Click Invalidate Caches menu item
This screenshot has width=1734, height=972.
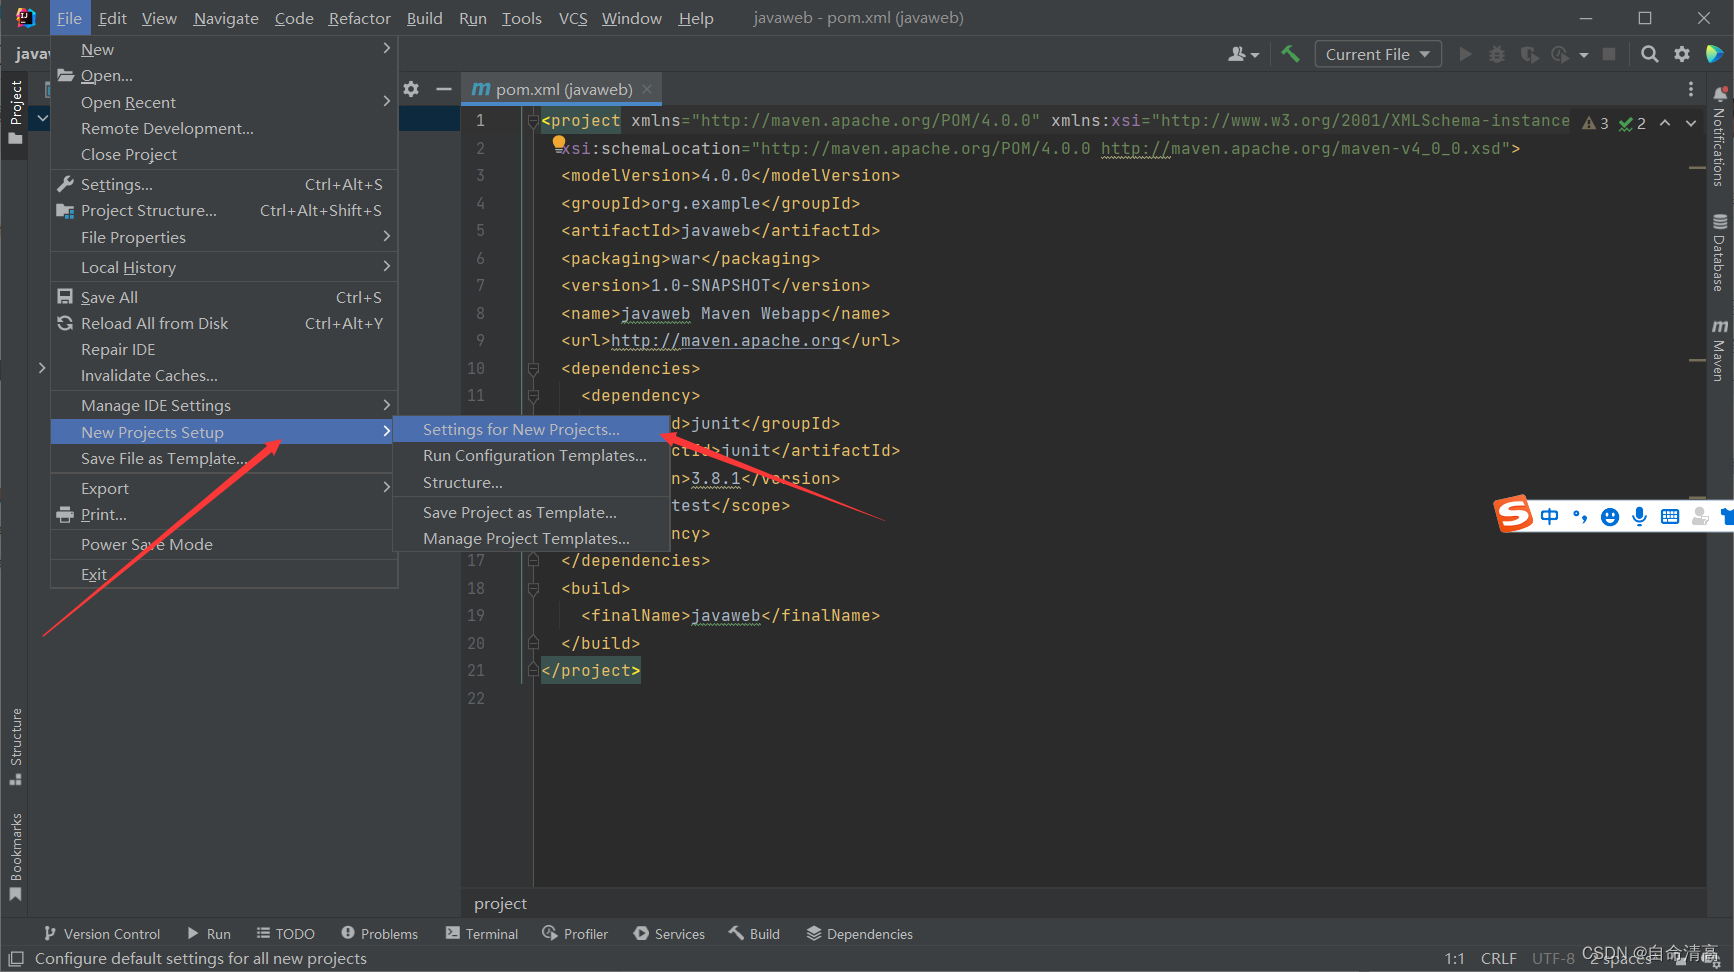point(225,375)
